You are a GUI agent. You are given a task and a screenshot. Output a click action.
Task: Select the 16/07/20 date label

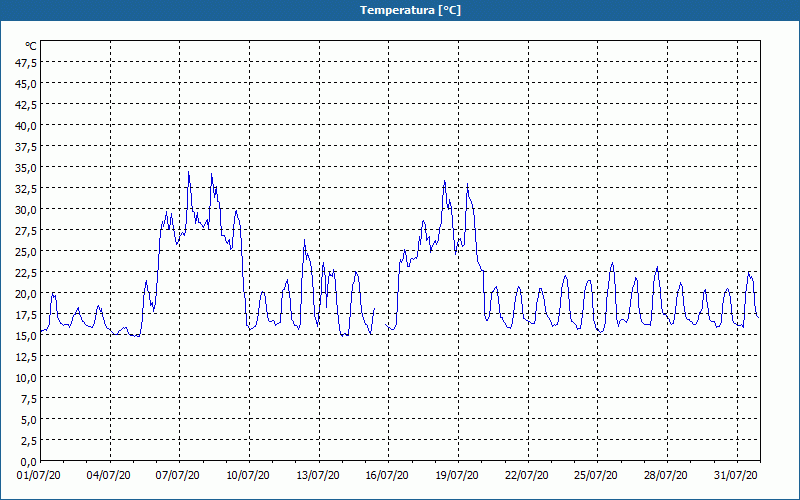coord(387,476)
